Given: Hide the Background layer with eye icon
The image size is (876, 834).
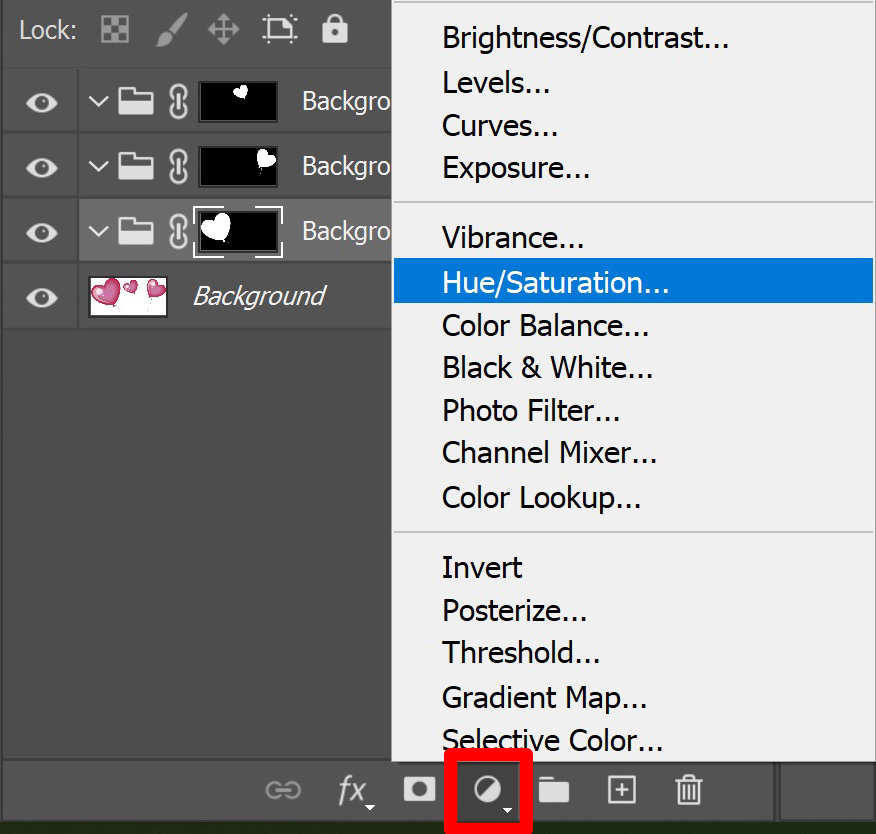Looking at the screenshot, I should point(42,297).
